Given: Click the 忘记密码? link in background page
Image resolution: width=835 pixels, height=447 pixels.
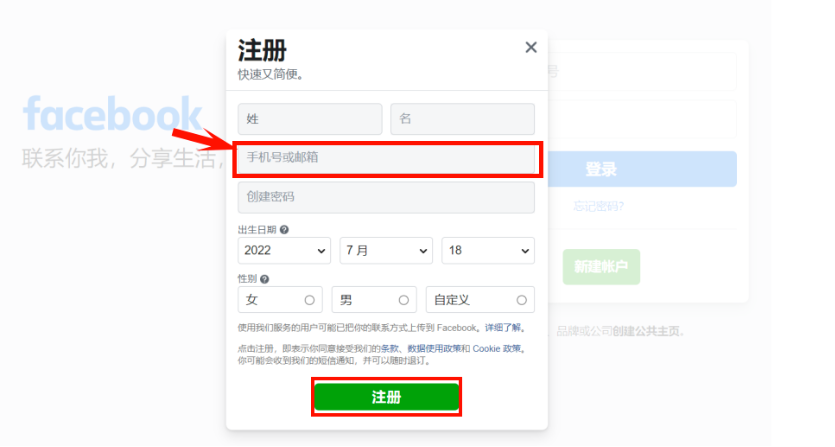Looking at the screenshot, I should (599, 206).
